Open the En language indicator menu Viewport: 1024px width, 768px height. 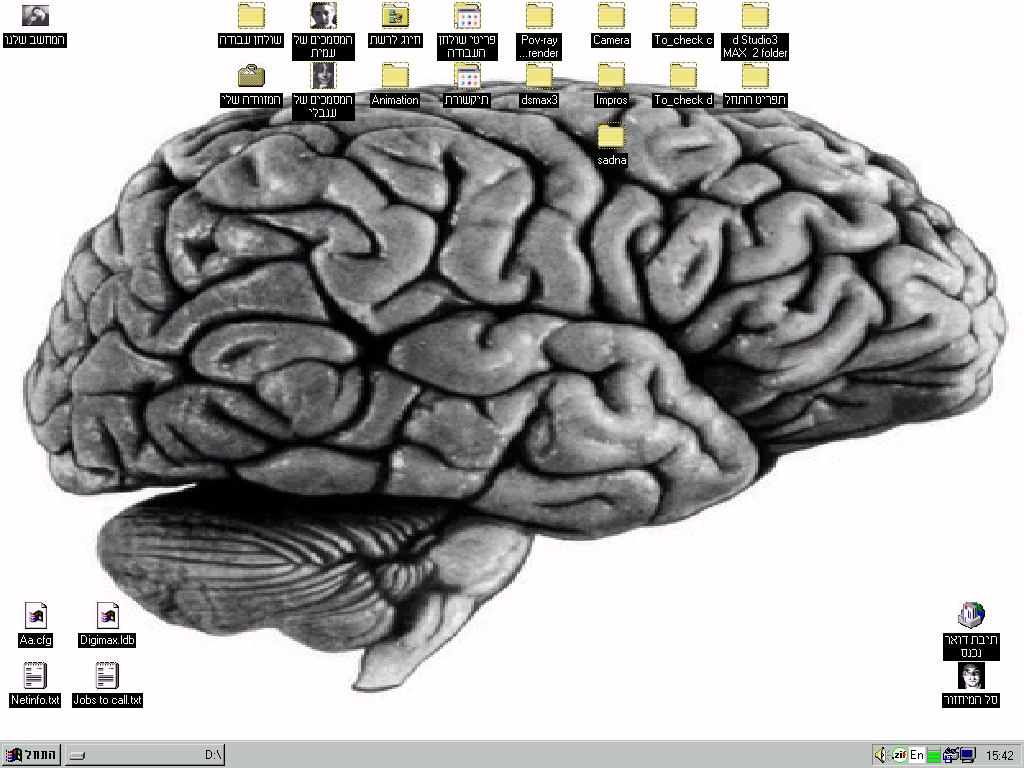pyautogui.click(x=916, y=755)
